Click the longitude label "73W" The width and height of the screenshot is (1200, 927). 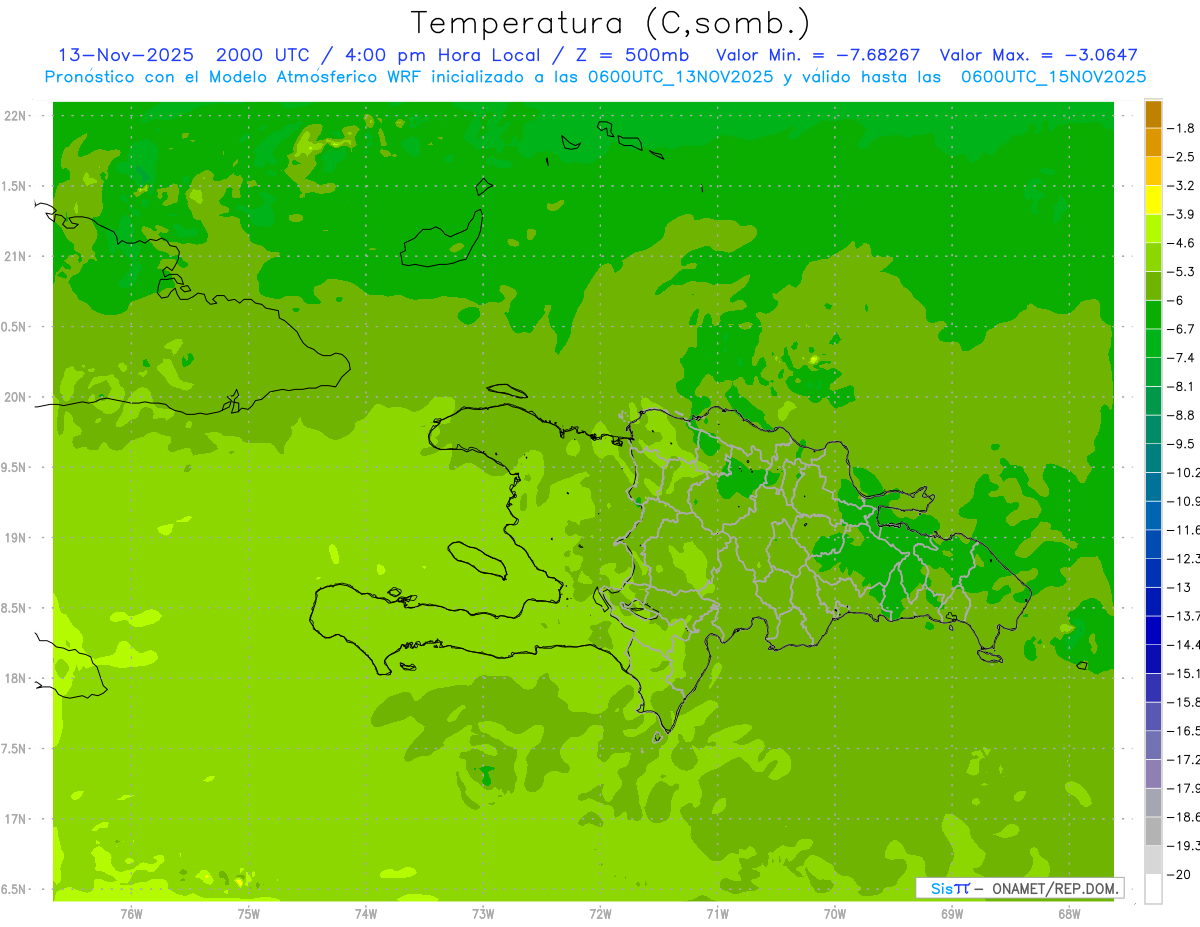pos(483,912)
